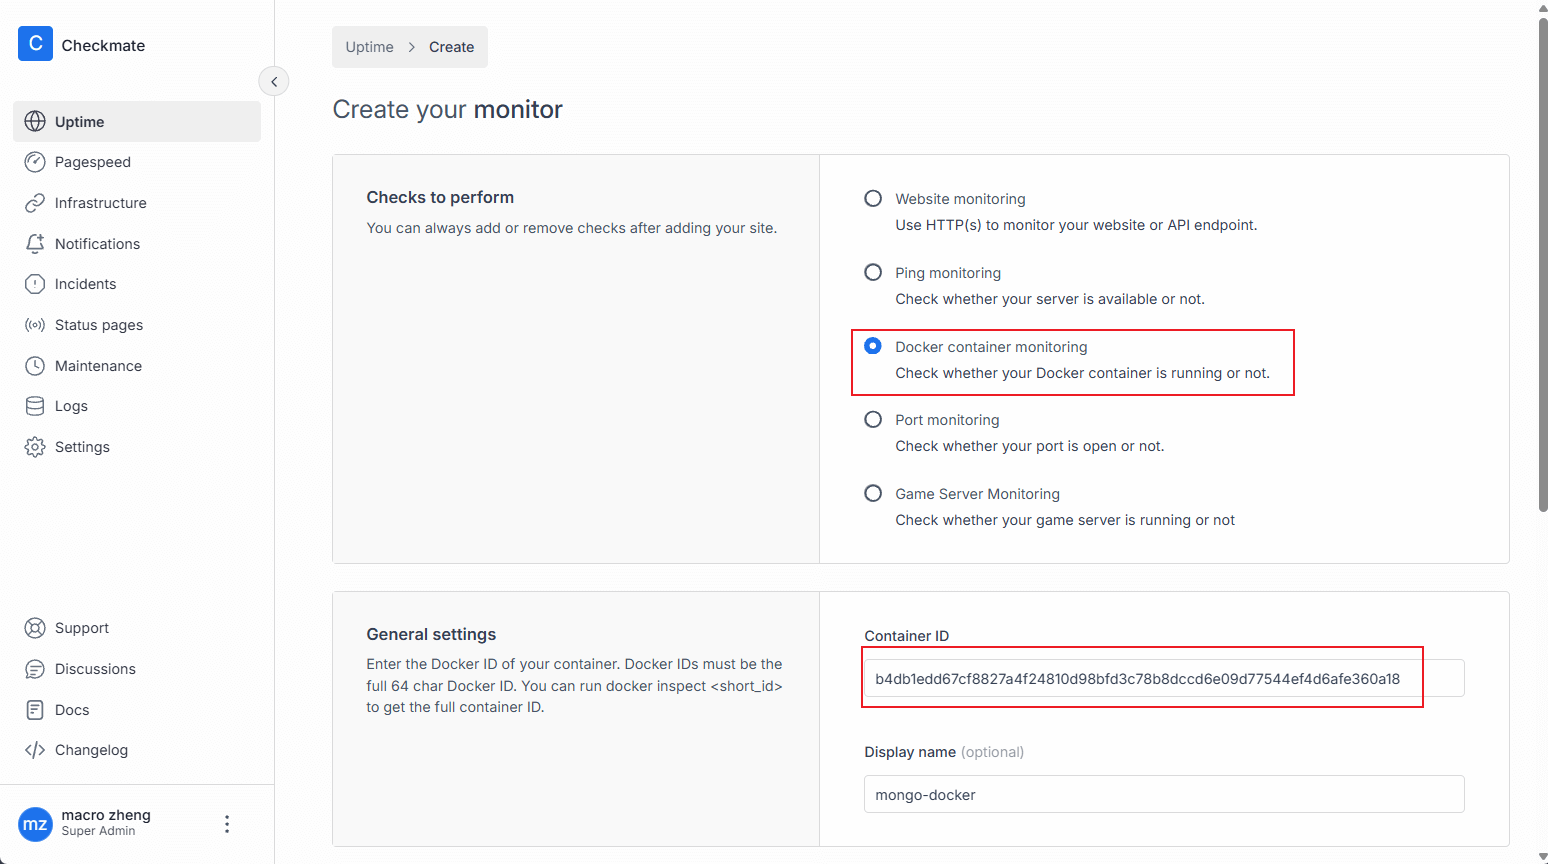The image size is (1548, 864).
Task: Open the Logs menu item
Action: [x=71, y=406]
